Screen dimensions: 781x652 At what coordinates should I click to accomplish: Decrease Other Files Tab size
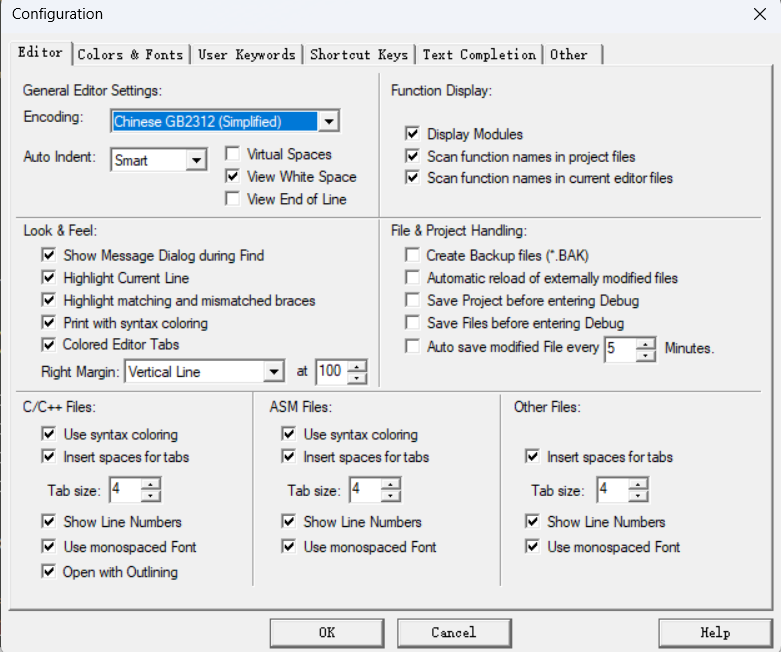(x=638, y=496)
